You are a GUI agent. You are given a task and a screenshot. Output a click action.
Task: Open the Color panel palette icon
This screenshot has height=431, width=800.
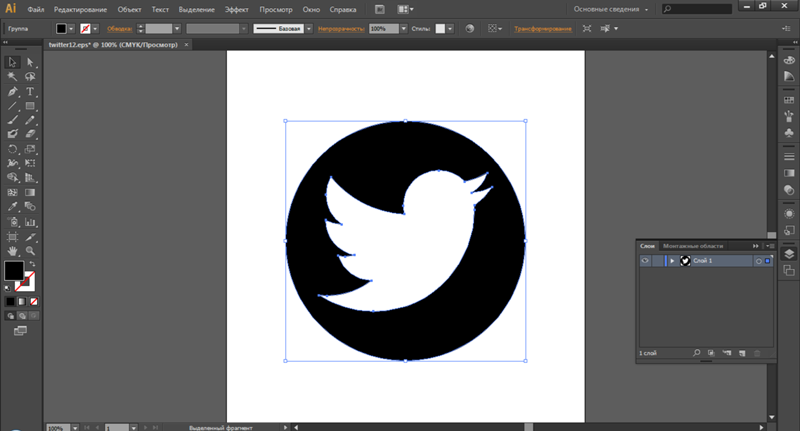tap(789, 60)
